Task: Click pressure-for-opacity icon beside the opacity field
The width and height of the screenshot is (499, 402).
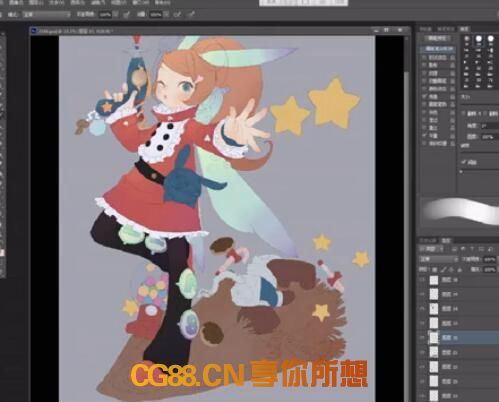Action: tap(126, 14)
